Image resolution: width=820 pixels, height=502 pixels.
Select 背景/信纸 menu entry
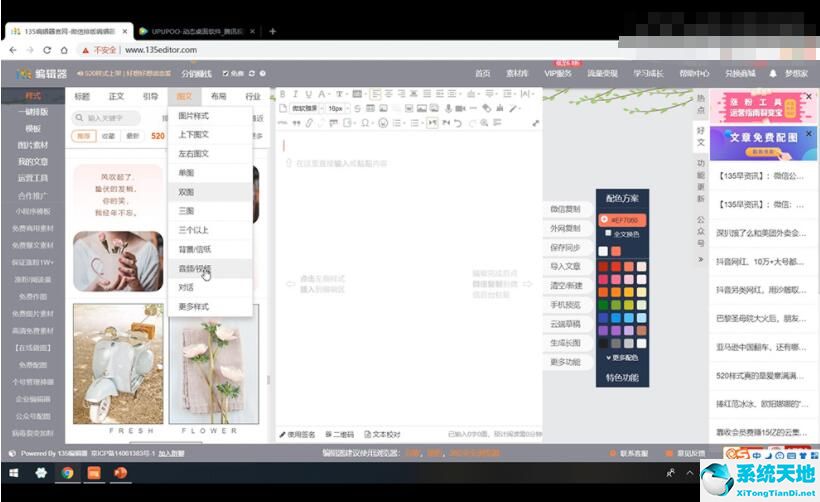point(210,249)
